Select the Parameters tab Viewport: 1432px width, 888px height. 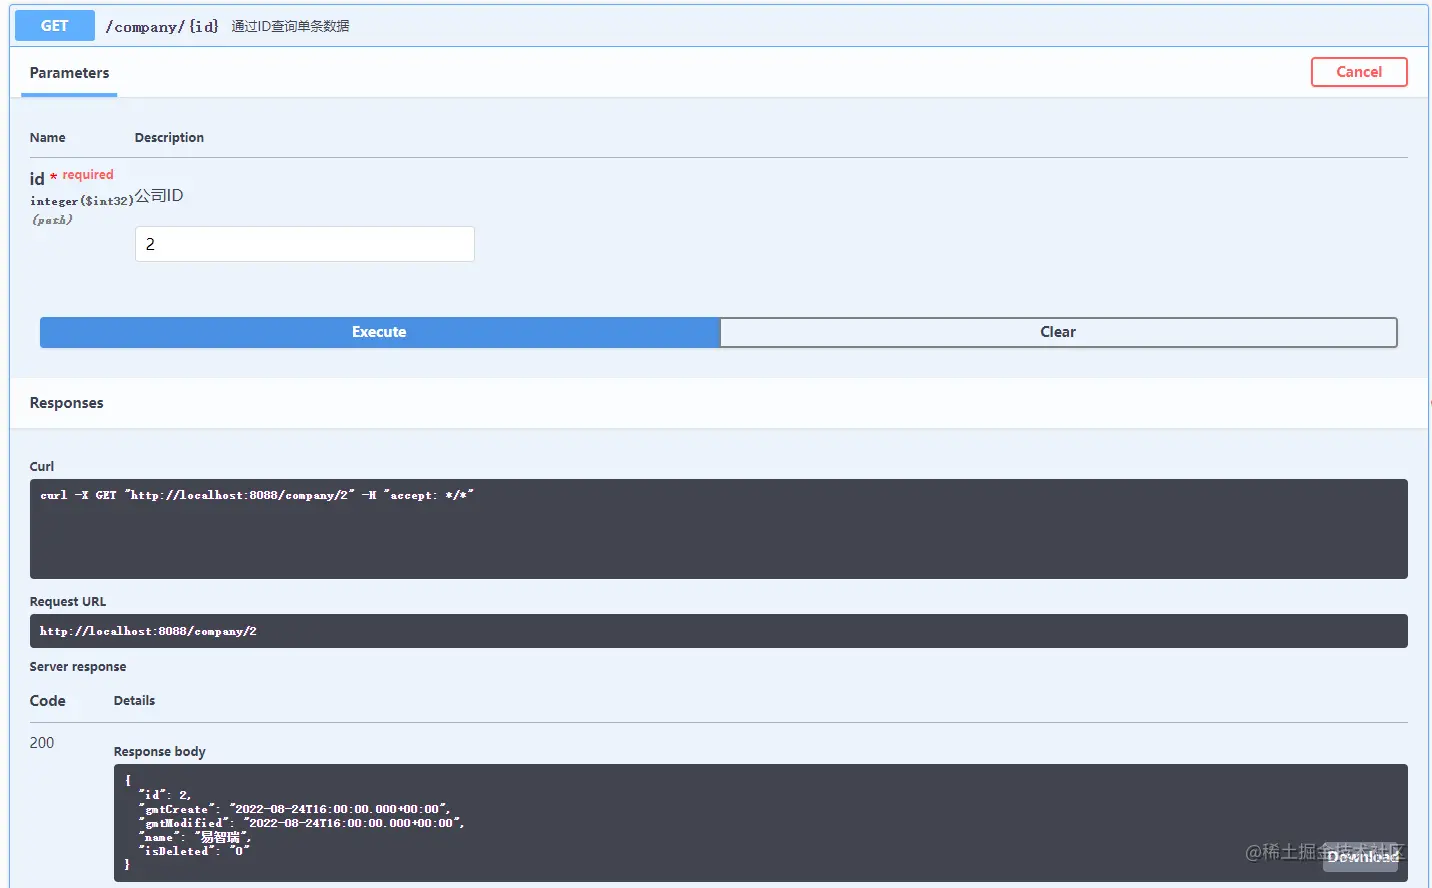(x=69, y=73)
